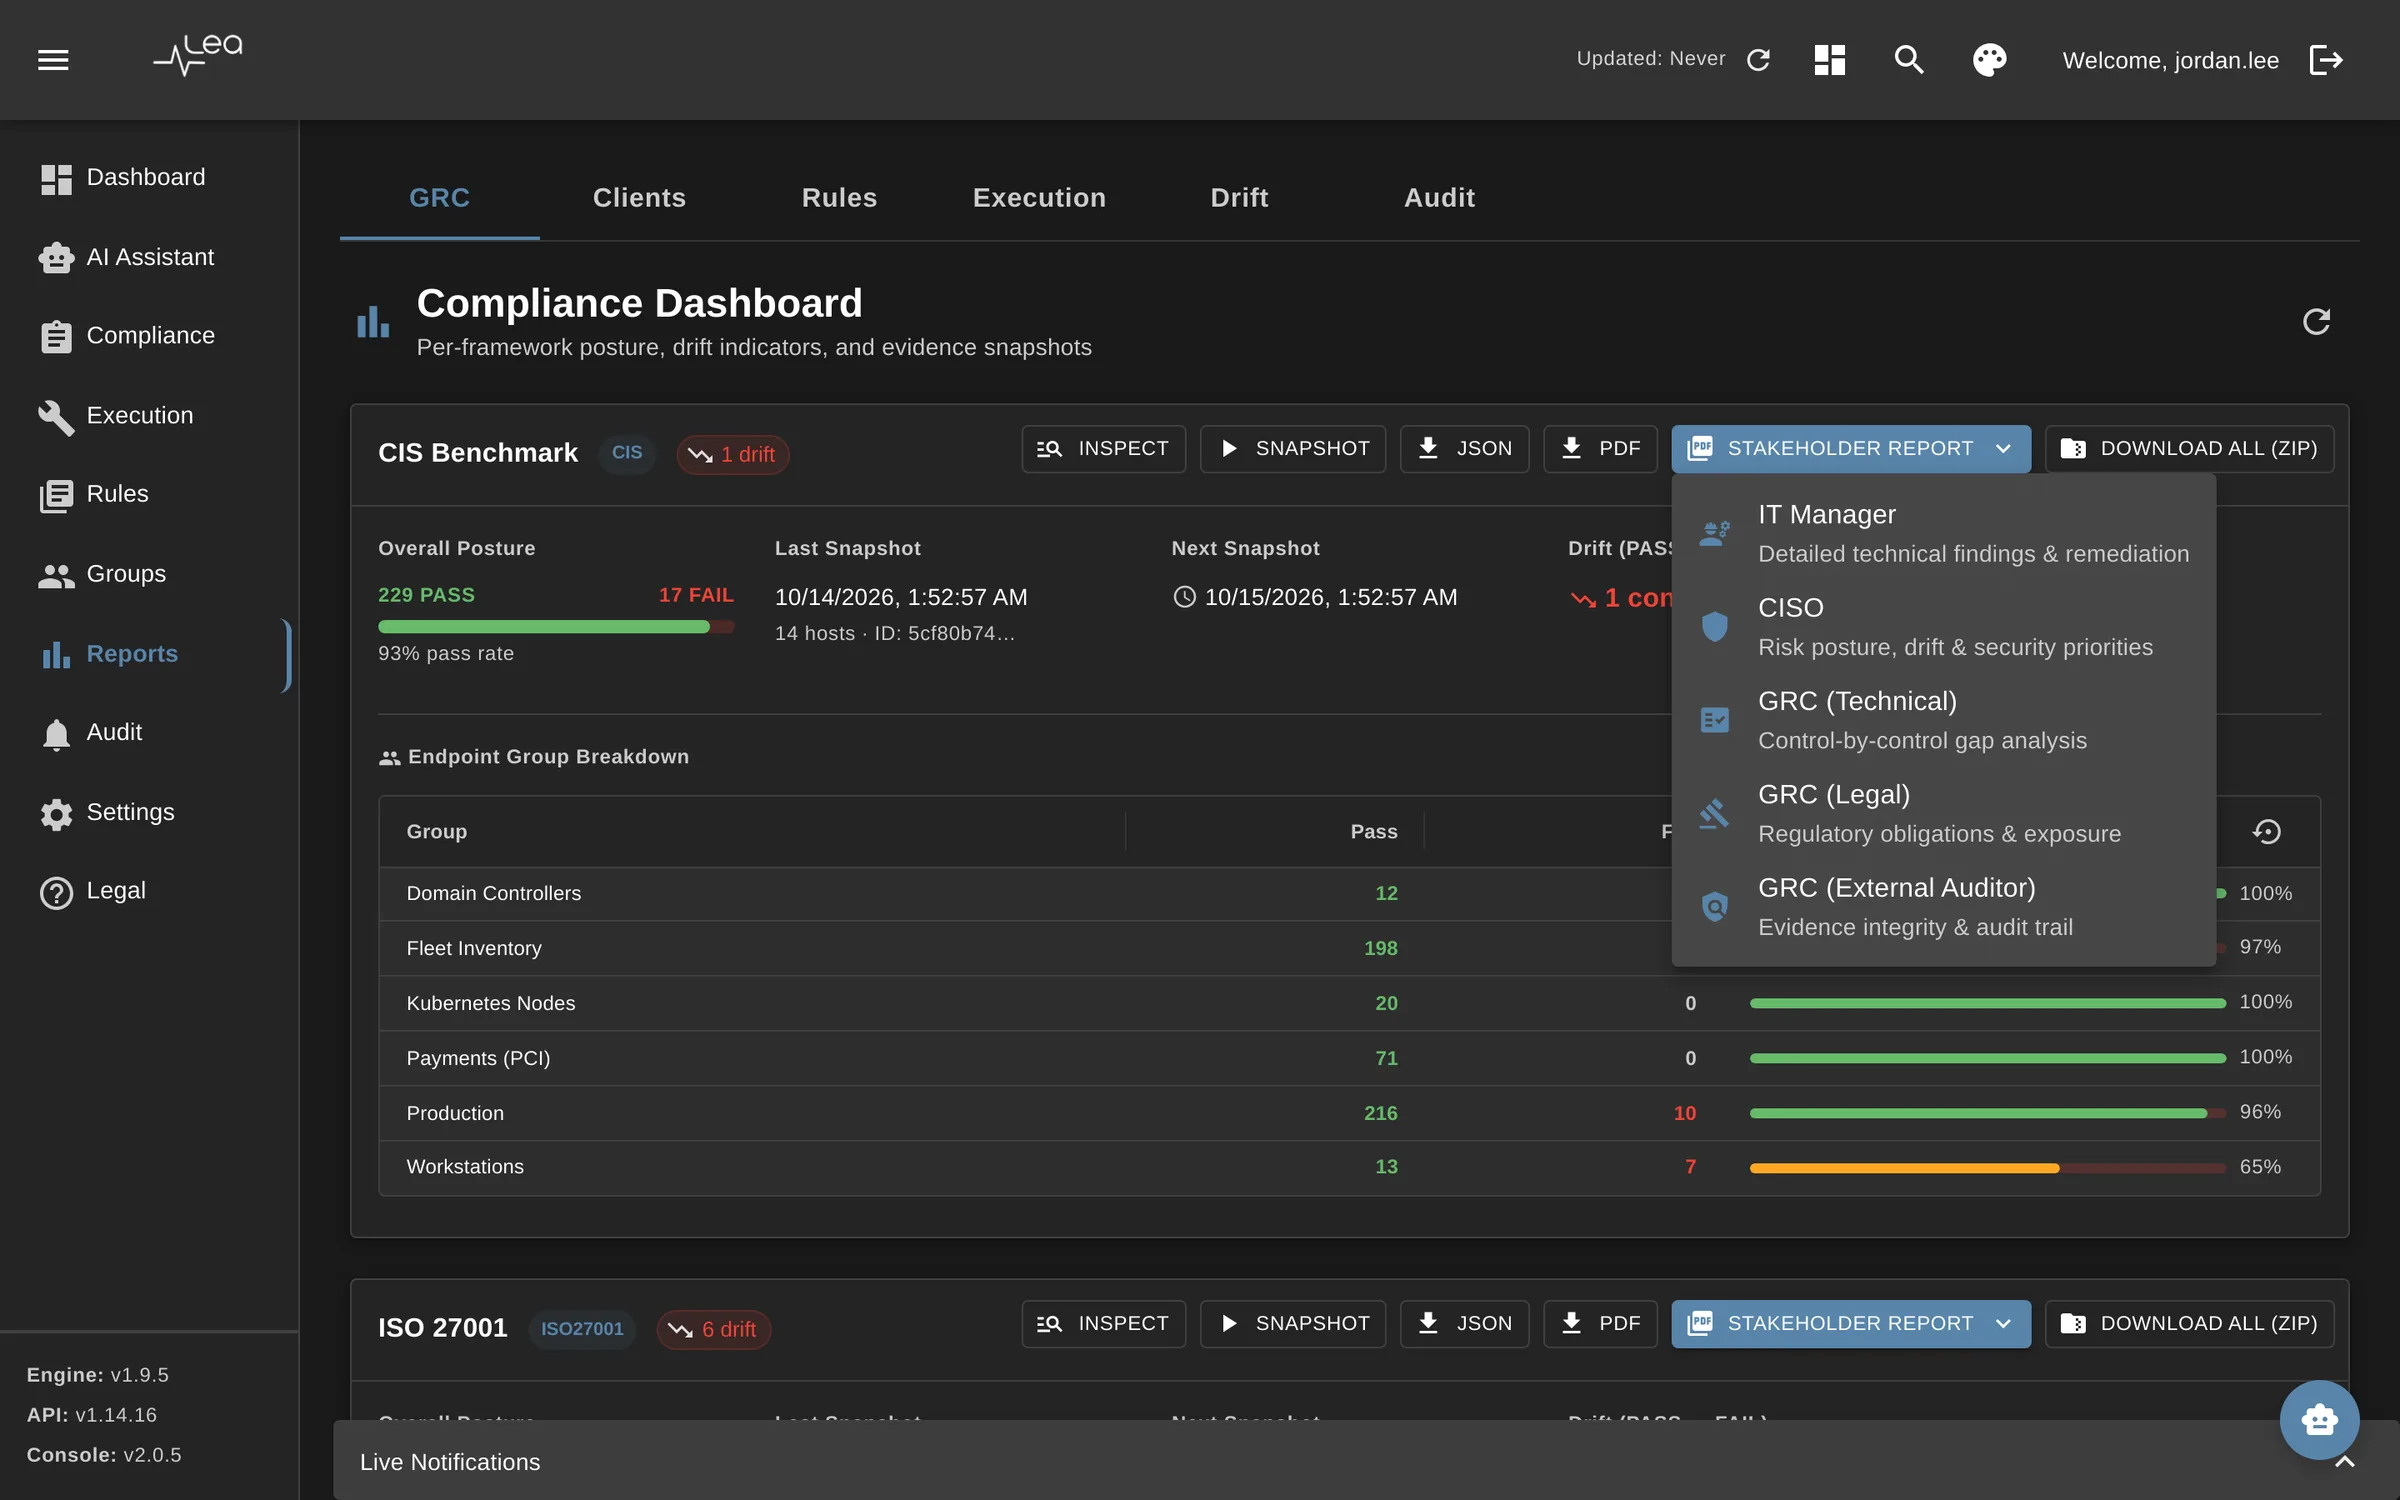This screenshot has height=1500, width=2400.
Task: Select GRC (Legal) report option
Action: pyautogui.click(x=1943, y=814)
